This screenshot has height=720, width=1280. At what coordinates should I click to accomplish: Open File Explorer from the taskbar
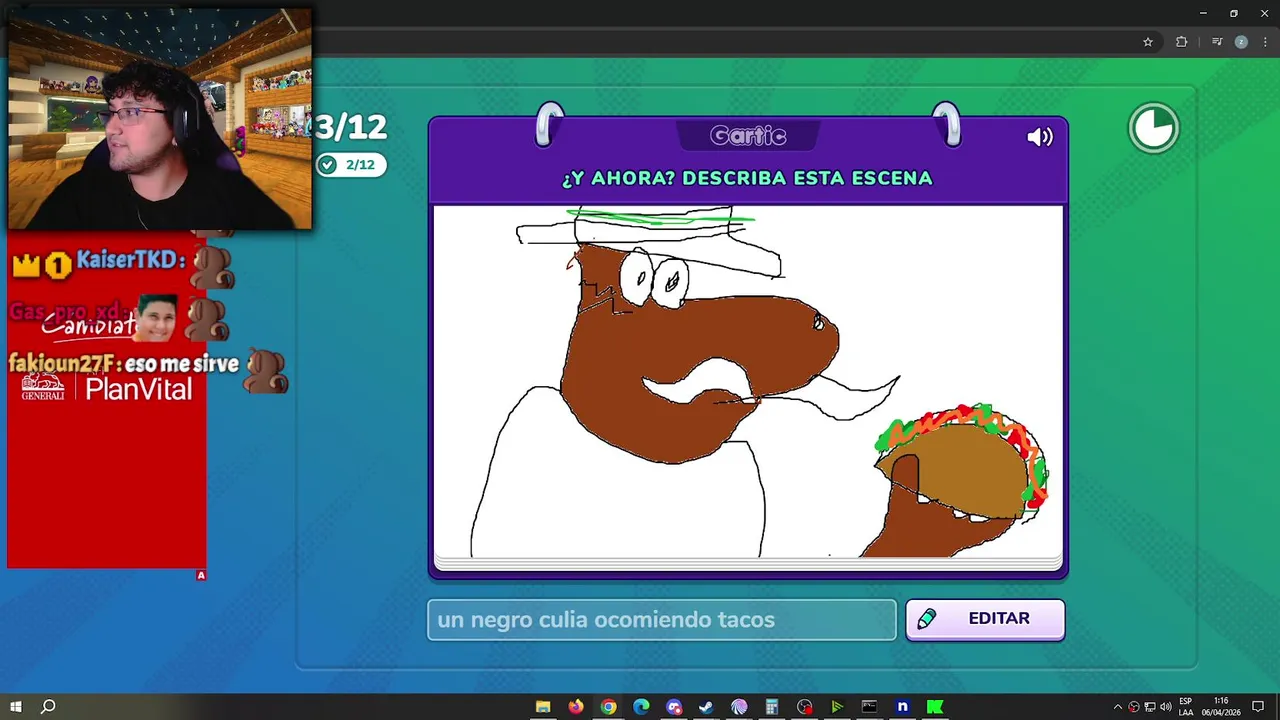coord(543,707)
